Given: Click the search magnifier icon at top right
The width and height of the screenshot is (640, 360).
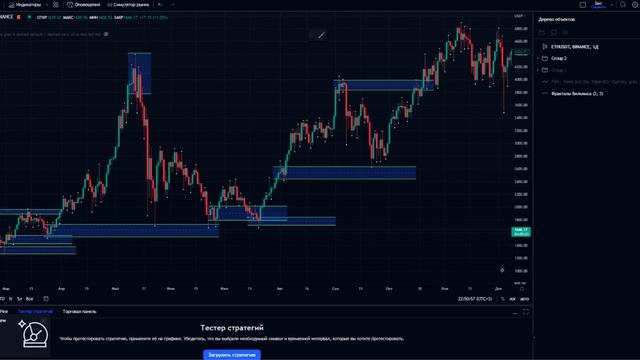Looking at the screenshot, I should click(x=622, y=5).
